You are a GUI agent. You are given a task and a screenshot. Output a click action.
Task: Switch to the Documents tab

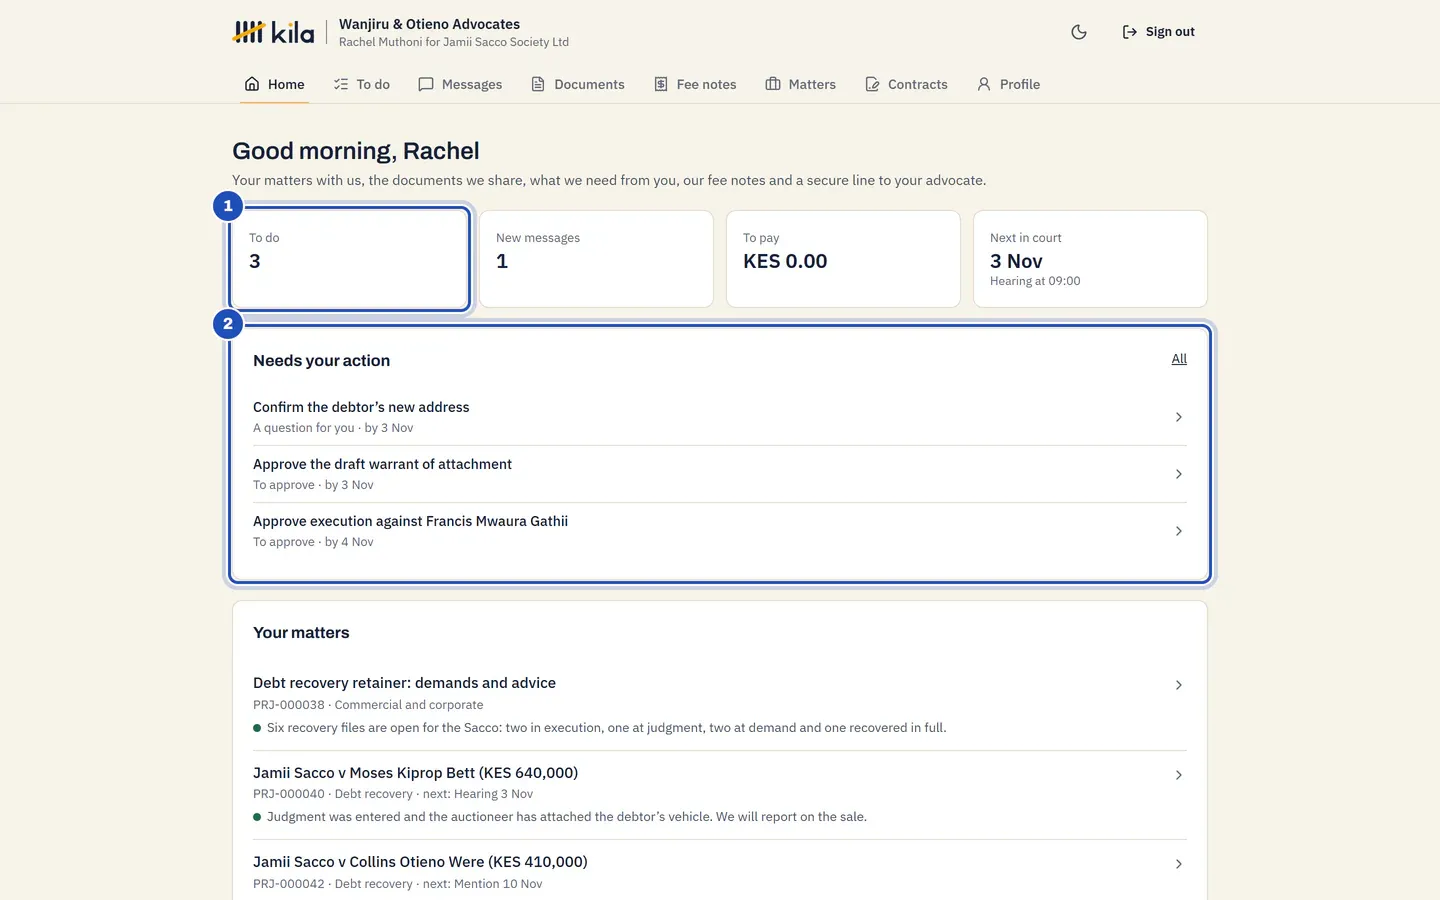(x=578, y=84)
